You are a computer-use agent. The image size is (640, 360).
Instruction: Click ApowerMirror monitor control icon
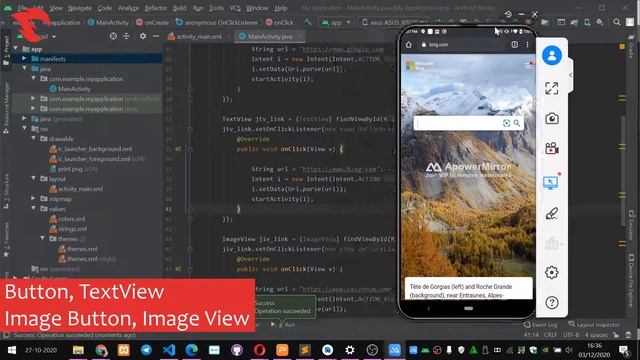[x=551, y=182]
